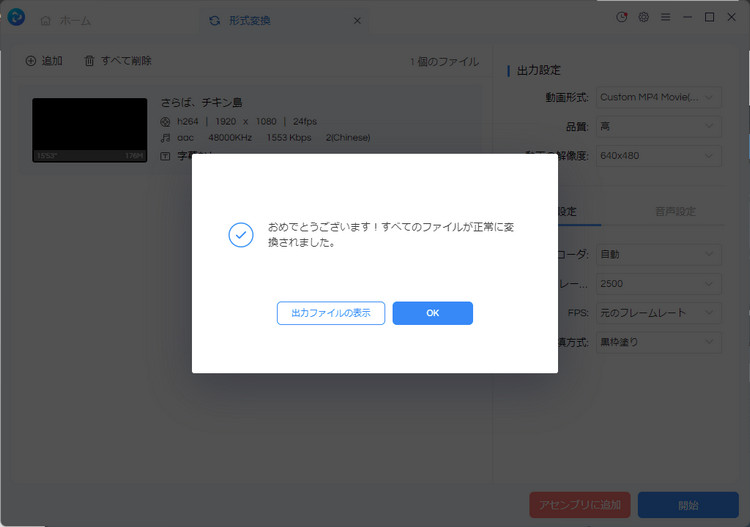This screenshot has width=750, height=527.
Task: Open the hamburger menu icon
Action: [x=665, y=17]
